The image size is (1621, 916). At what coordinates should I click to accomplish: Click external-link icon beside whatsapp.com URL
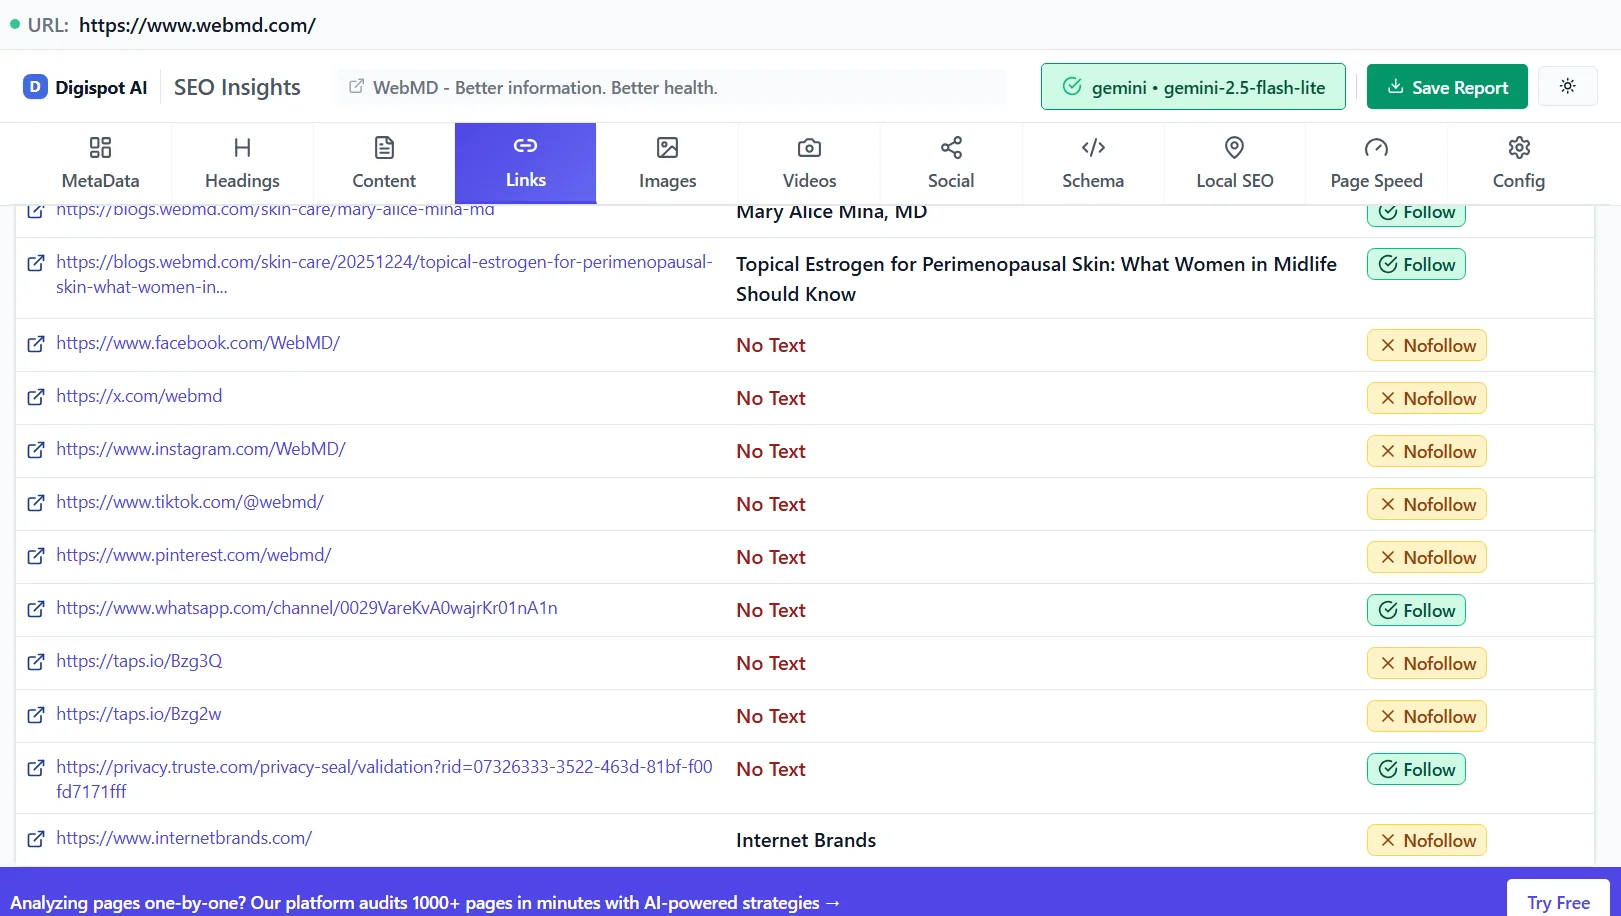[x=36, y=609]
